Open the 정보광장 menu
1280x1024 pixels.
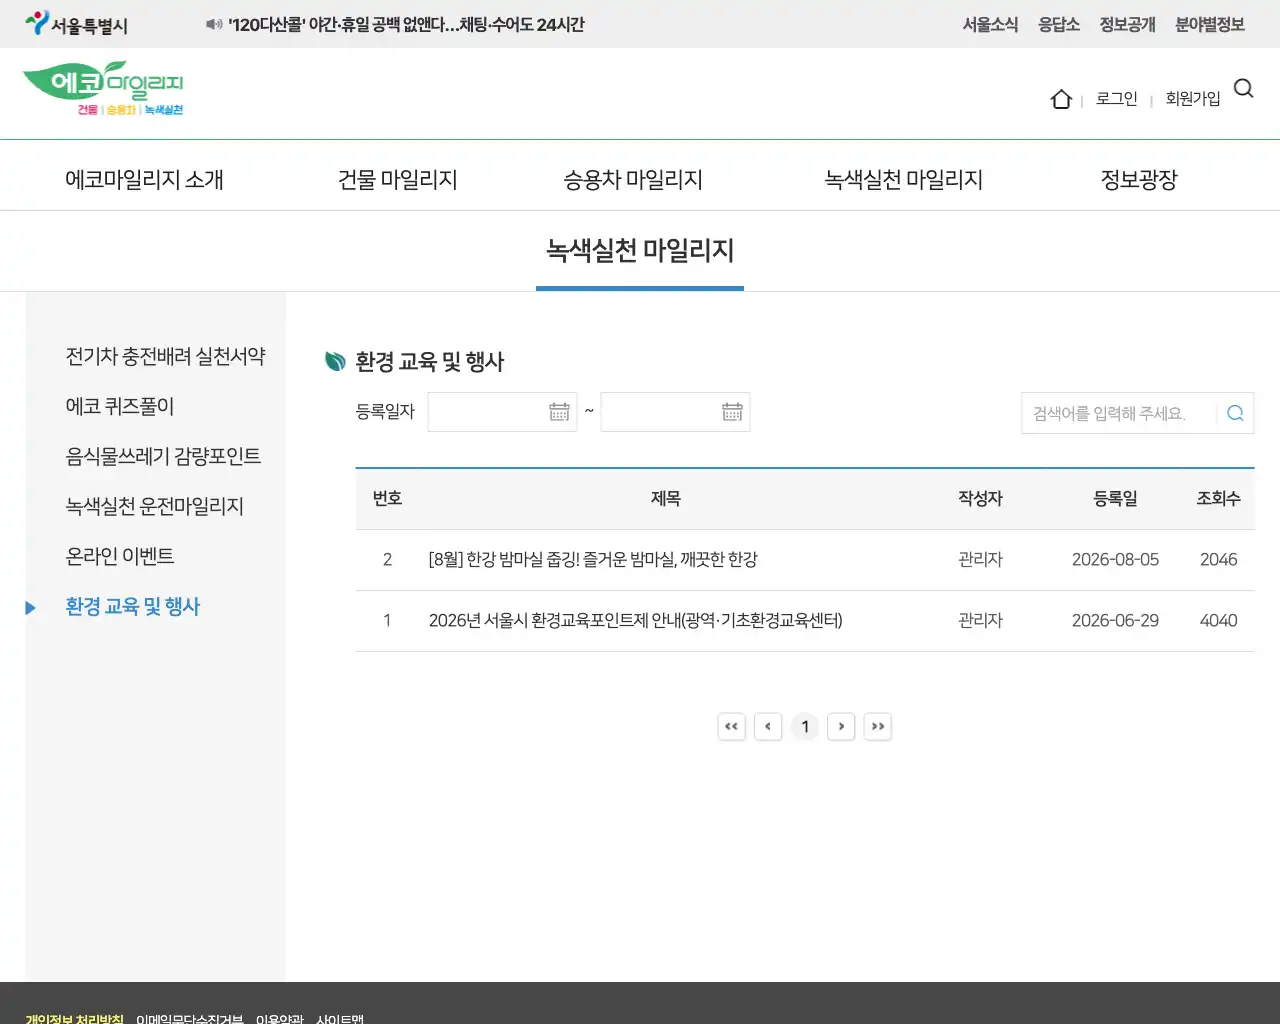(1139, 180)
